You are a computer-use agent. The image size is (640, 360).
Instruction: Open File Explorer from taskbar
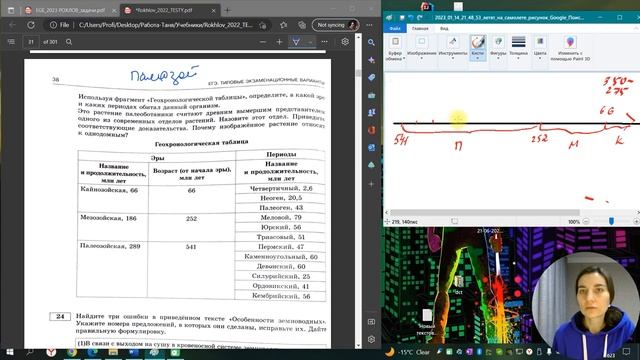point(113,352)
